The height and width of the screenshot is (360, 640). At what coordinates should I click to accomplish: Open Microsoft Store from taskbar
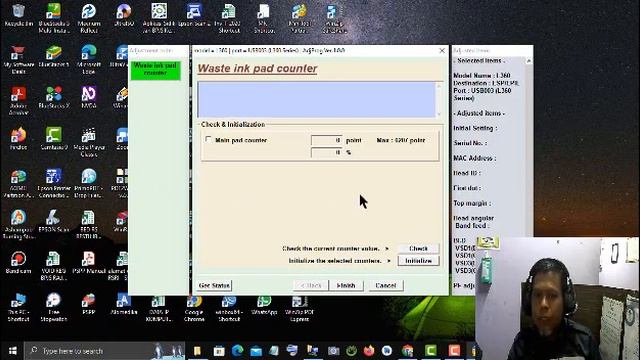tap(219, 351)
